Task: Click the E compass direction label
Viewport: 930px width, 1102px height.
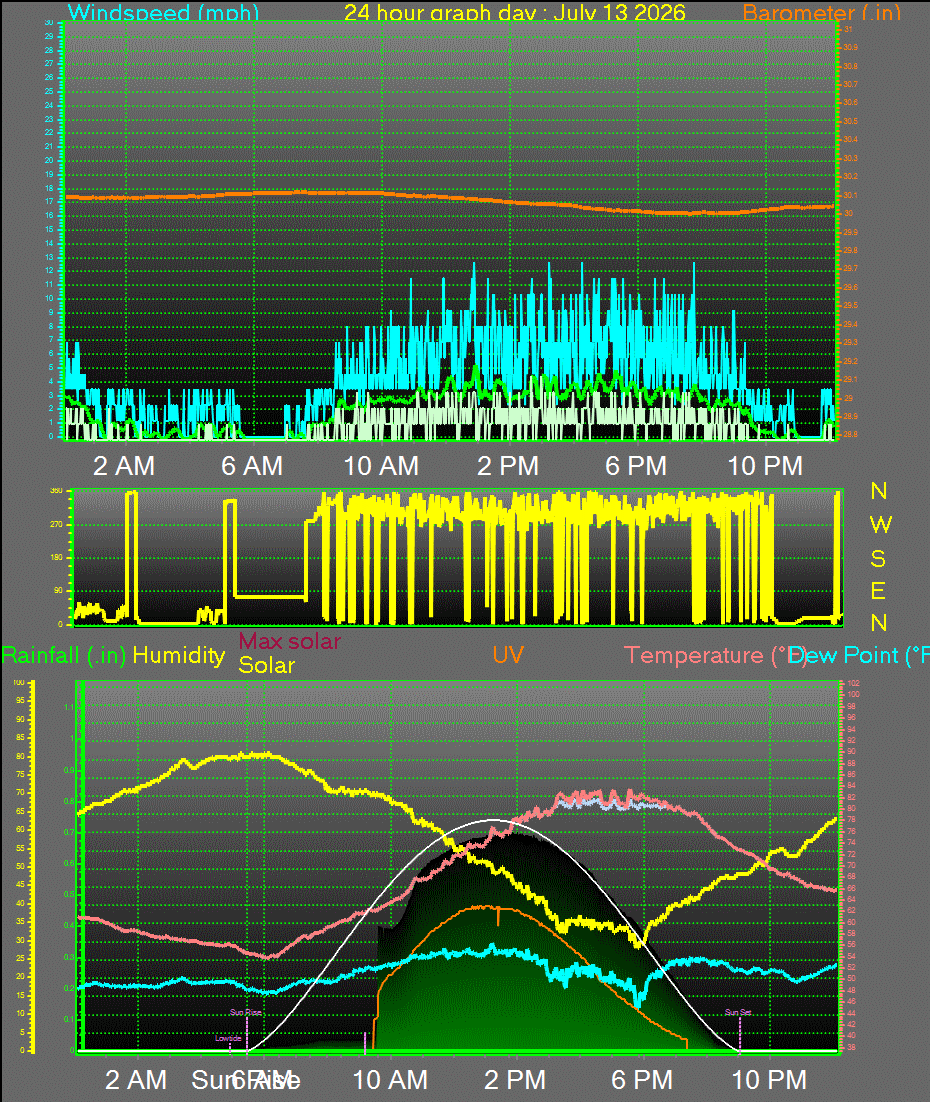Action: click(x=878, y=591)
